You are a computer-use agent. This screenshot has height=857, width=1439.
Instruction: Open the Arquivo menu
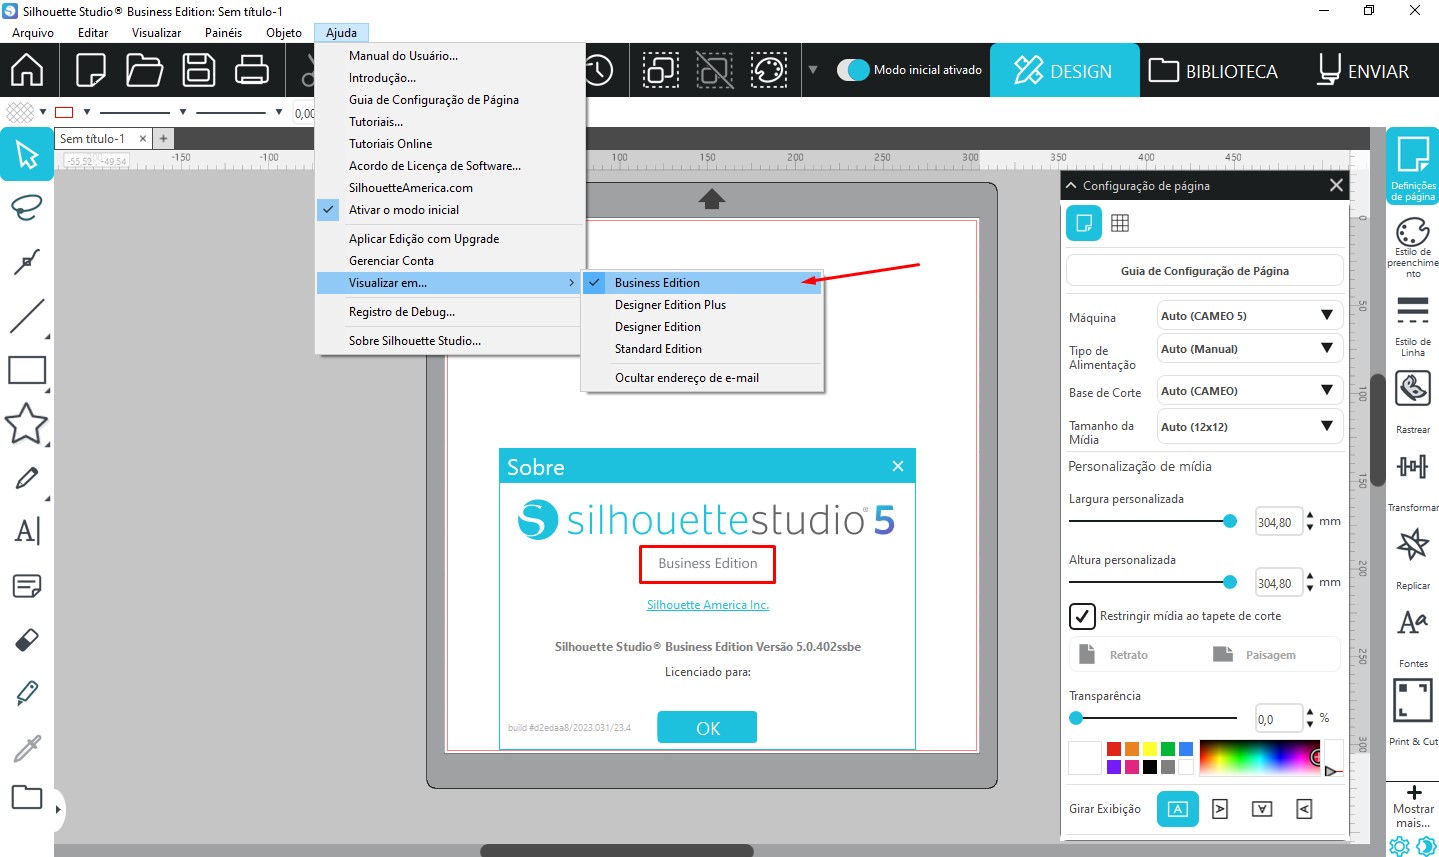tap(33, 33)
